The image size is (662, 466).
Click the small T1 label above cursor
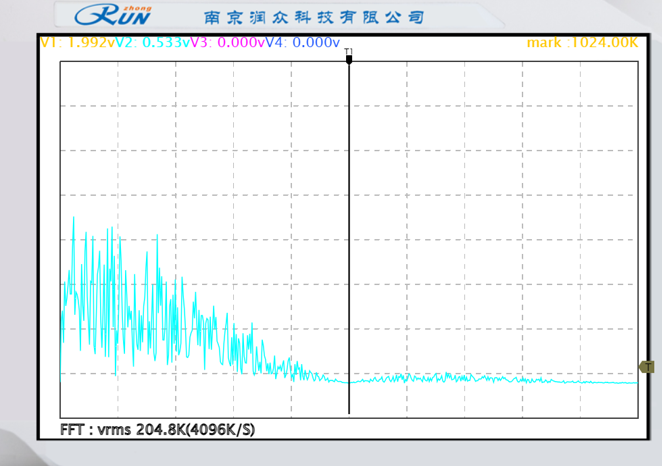point(349,51)
